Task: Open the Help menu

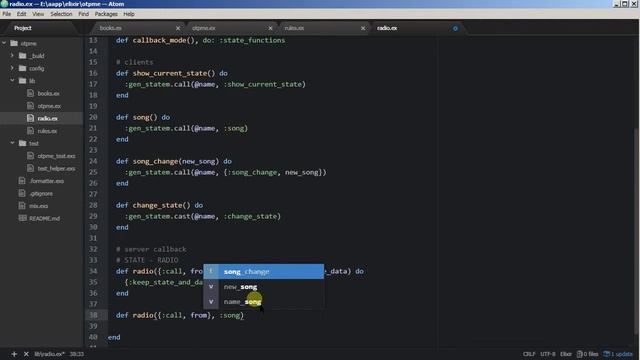Action: [x=129, y=14]
